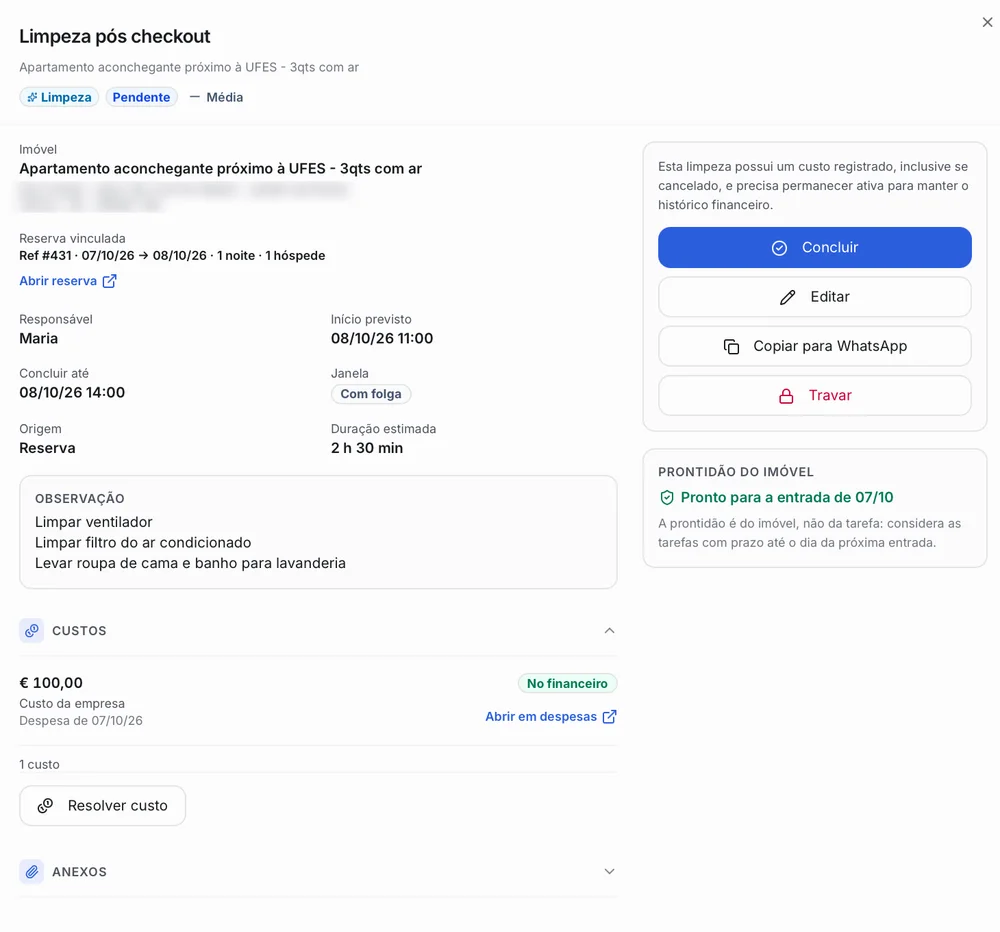Click the bold property name under Imóvel
This screenshot has height=932, width=1000.
tap(221, 168)
